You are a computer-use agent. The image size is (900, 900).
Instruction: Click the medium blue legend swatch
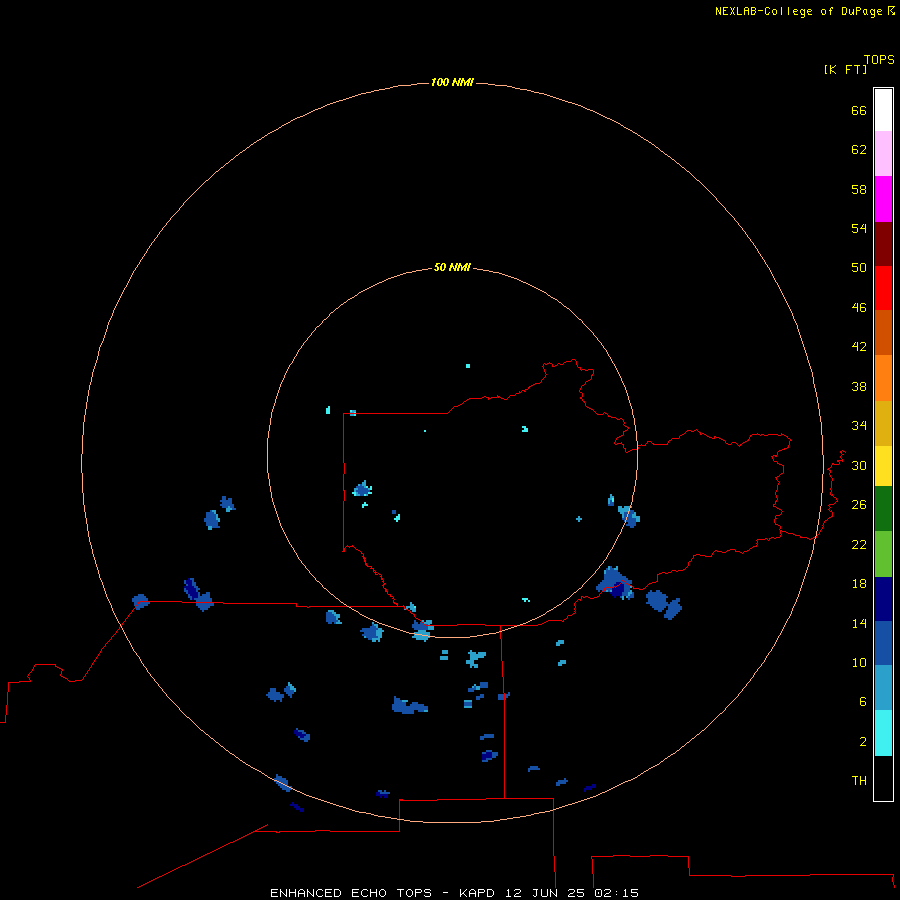[883, 643]
